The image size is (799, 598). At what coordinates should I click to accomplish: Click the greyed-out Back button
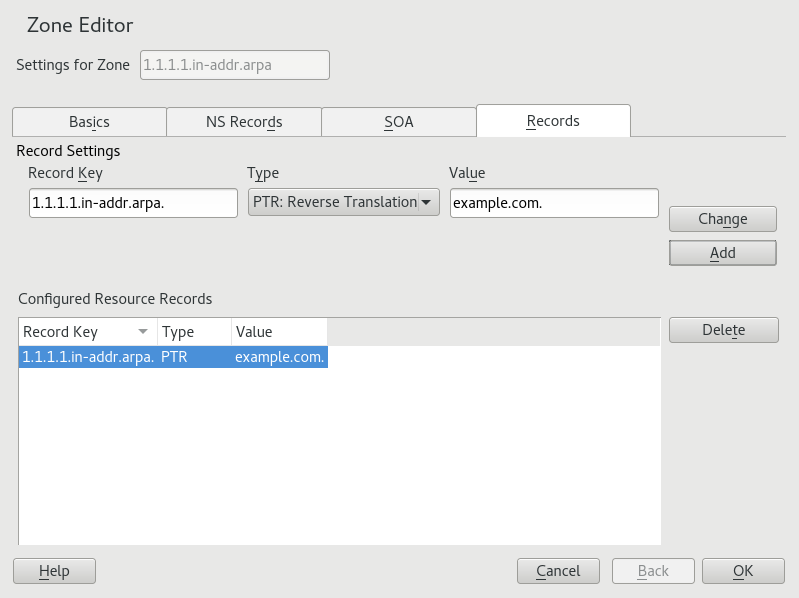pyautogui.click(x=653, y=571)
